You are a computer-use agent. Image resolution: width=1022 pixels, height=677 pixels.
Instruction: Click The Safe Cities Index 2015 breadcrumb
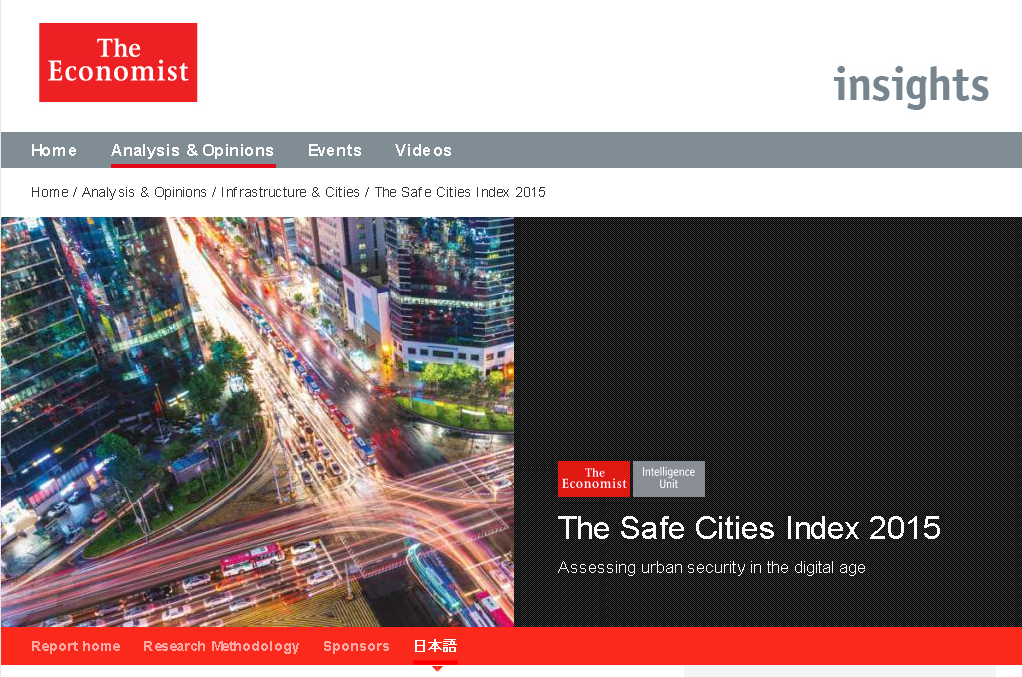tap(458, 192)
